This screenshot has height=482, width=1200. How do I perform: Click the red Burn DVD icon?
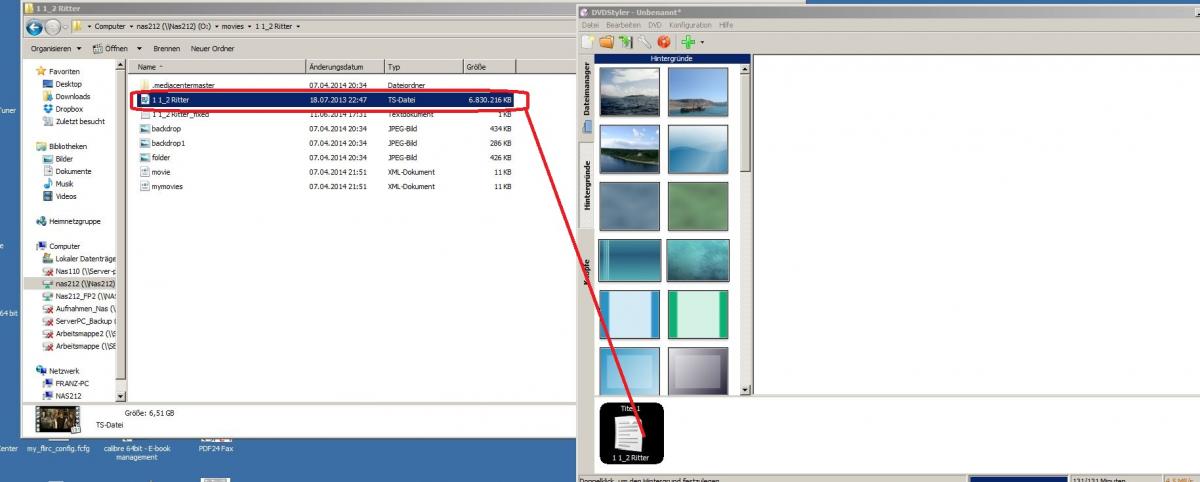pyautogui.click(x=663, y=42)
